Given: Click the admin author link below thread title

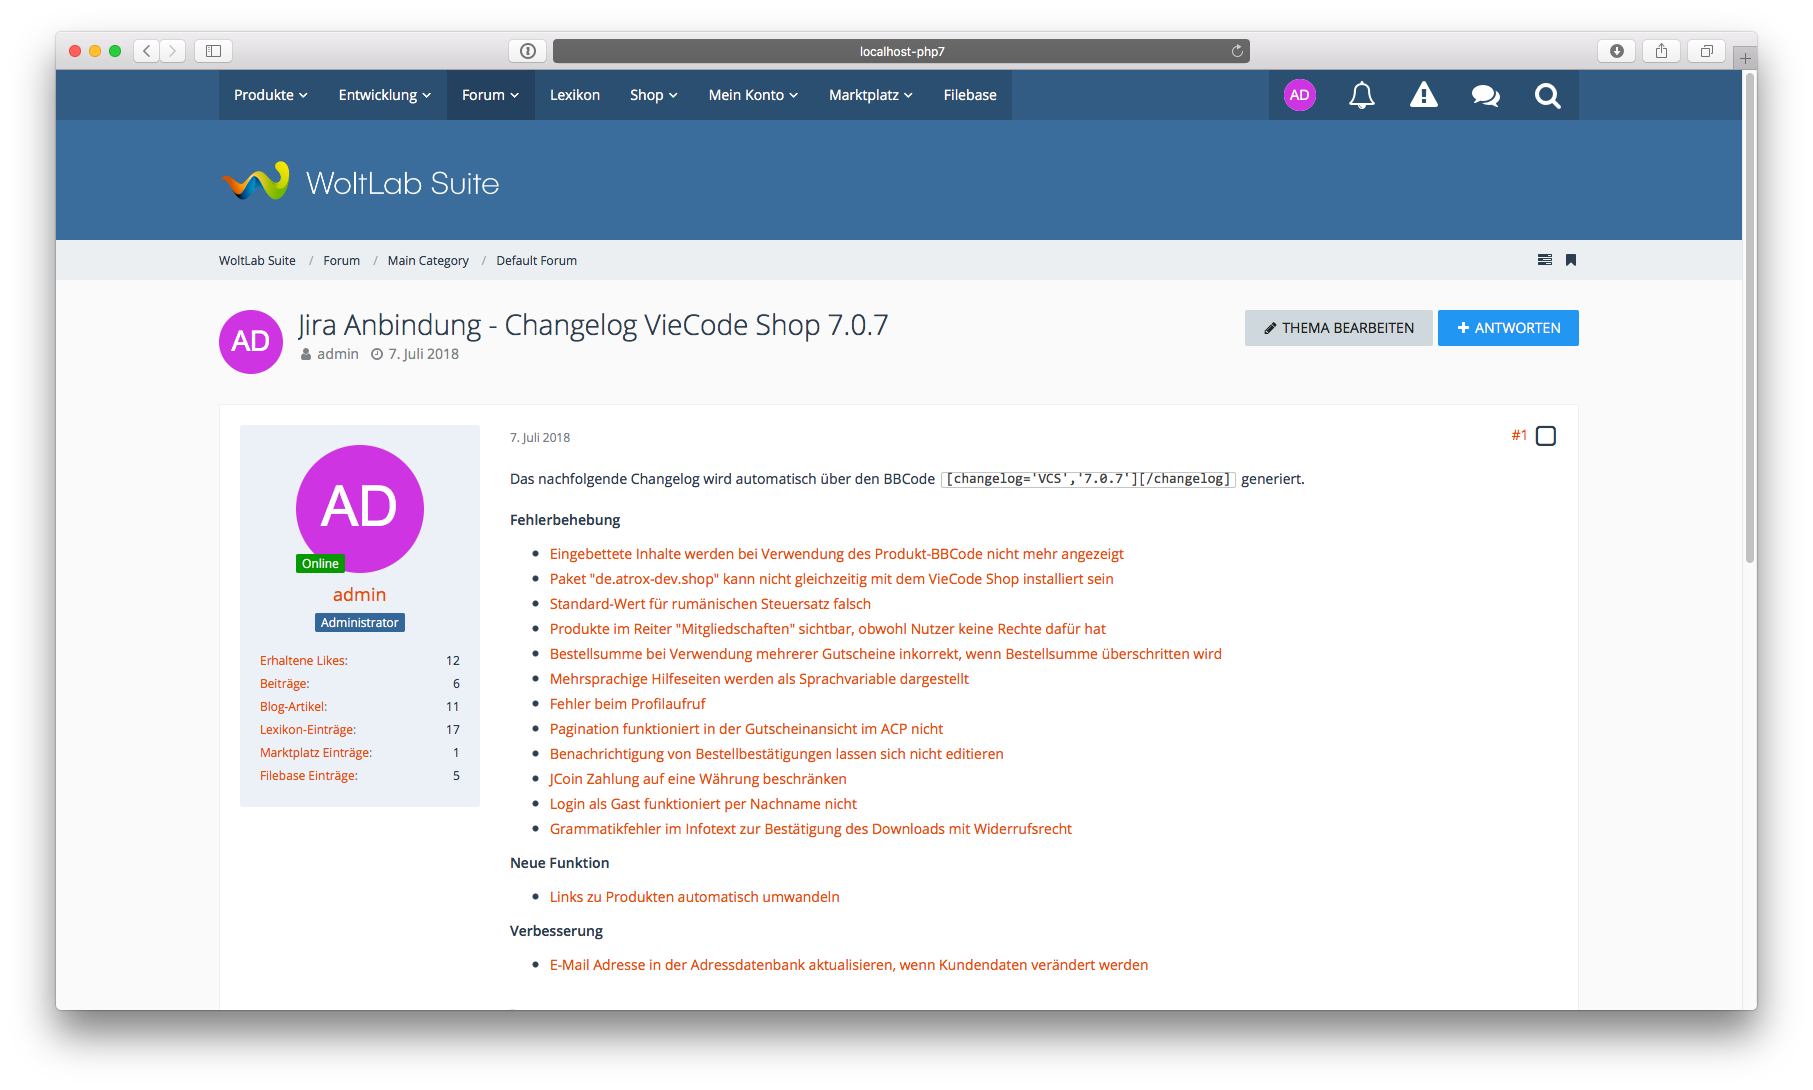Looking at the screenshot, I should (338, 354).
